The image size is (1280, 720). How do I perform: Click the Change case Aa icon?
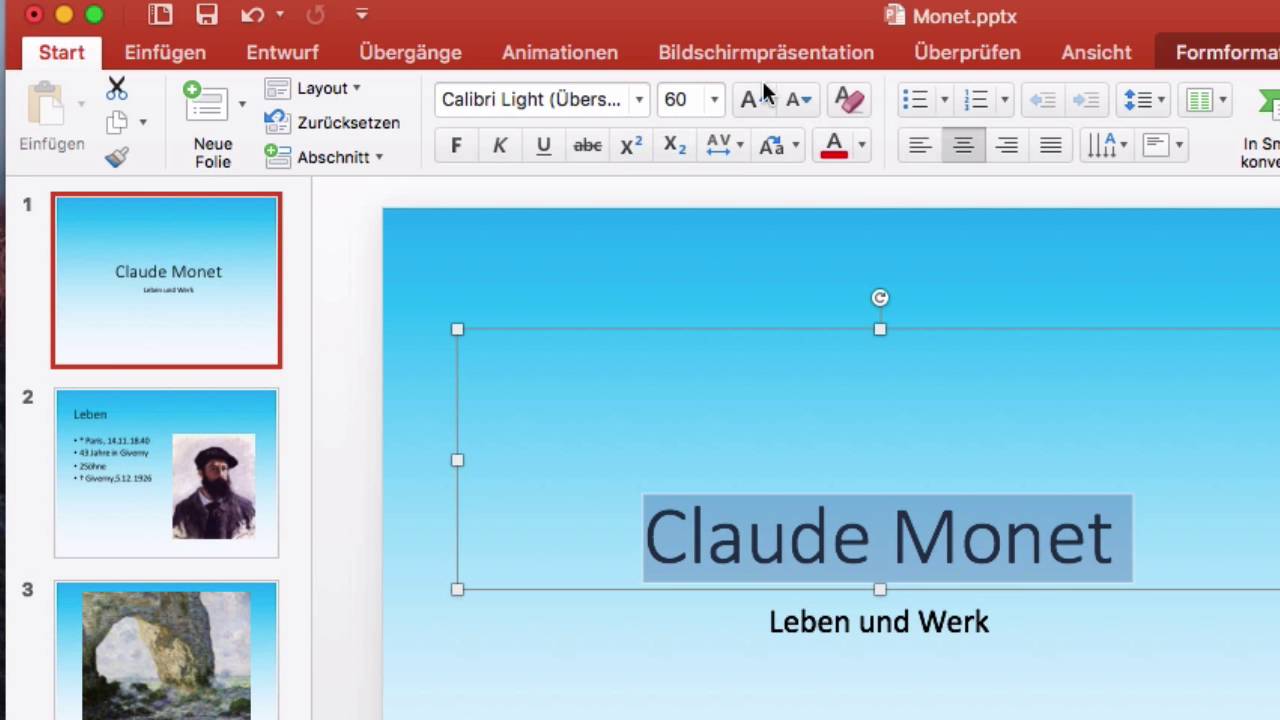pos(771,146)
